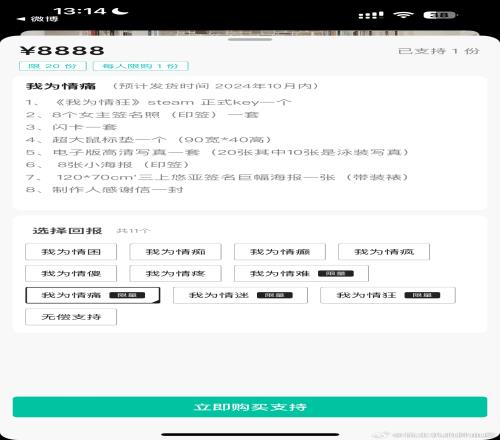The image size is (500, 440).
Task: Select the limited 我为情狂 reward option
Action: [x=388, y=295]
